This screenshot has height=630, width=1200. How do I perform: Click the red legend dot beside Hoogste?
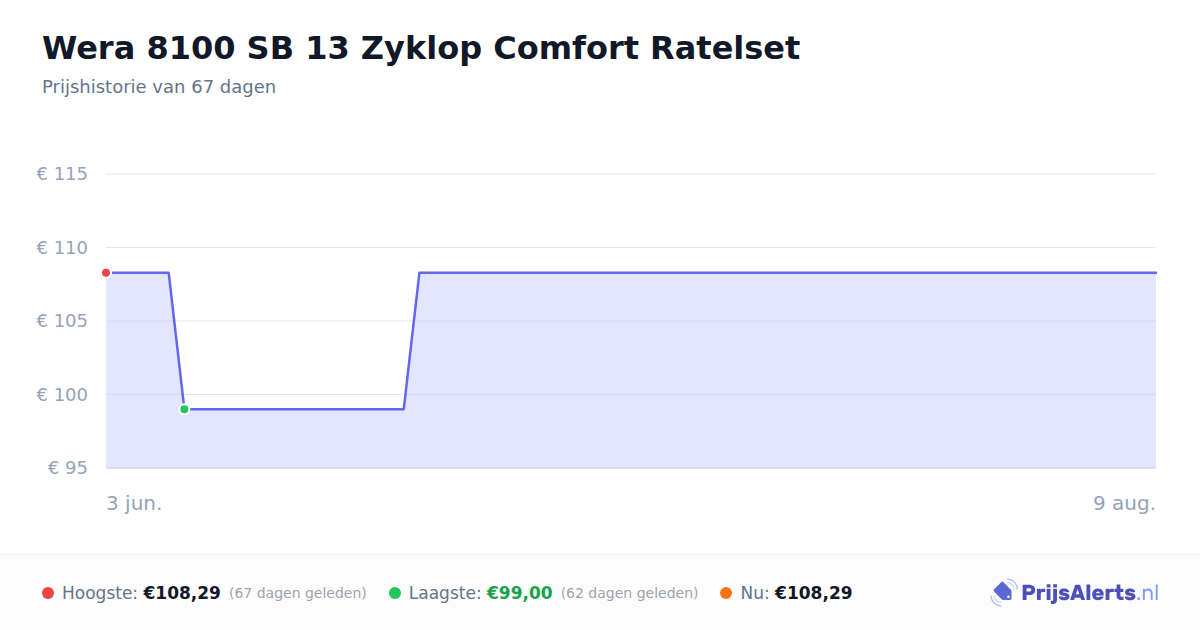(48, 593)
